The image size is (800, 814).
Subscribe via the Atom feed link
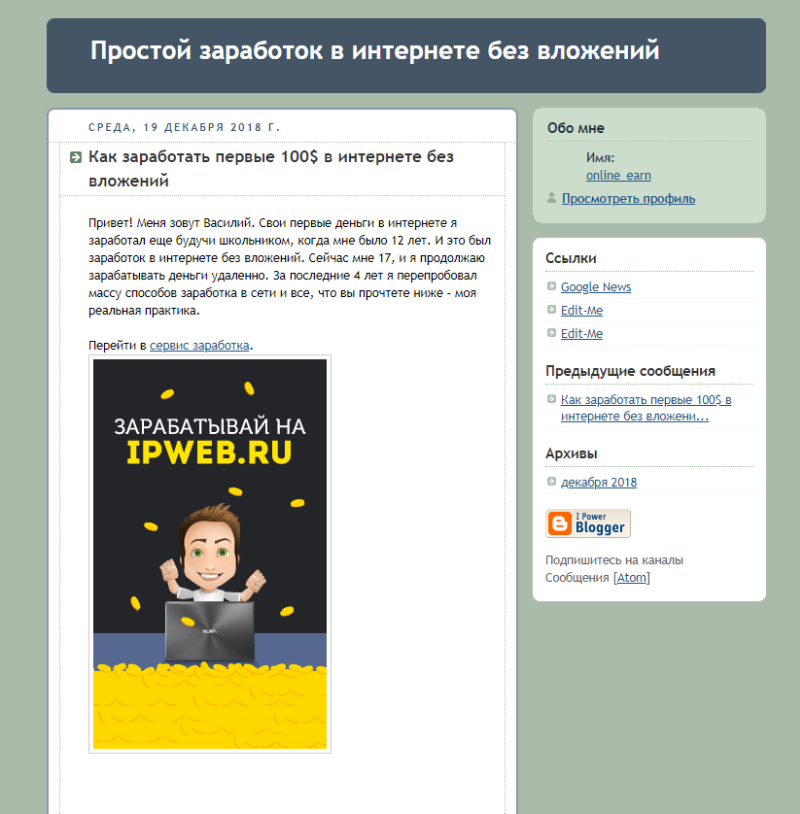tap(631, 578)
